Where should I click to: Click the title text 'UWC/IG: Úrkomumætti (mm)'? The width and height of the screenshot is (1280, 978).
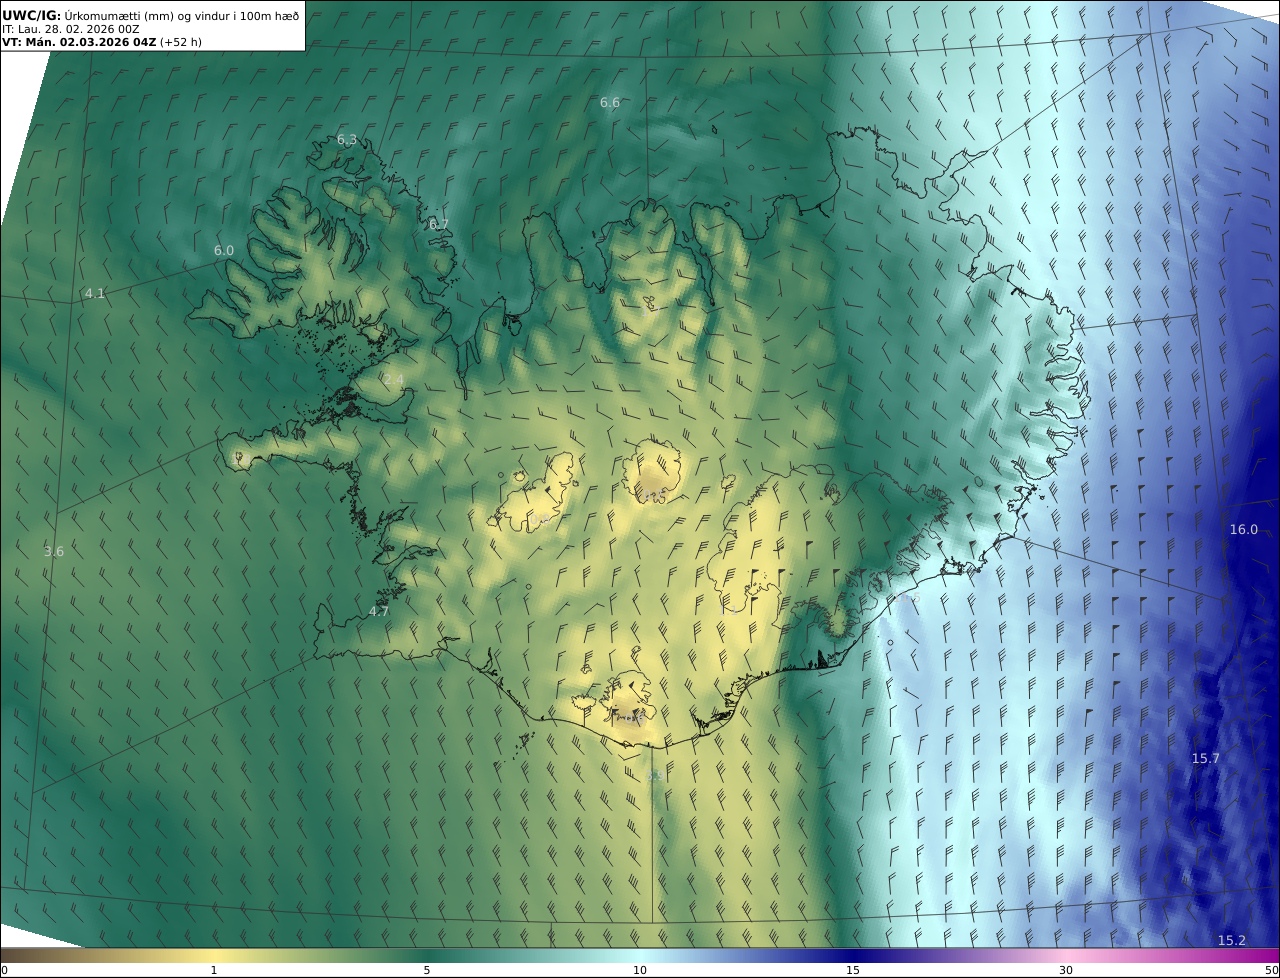(x=88, y=15)
